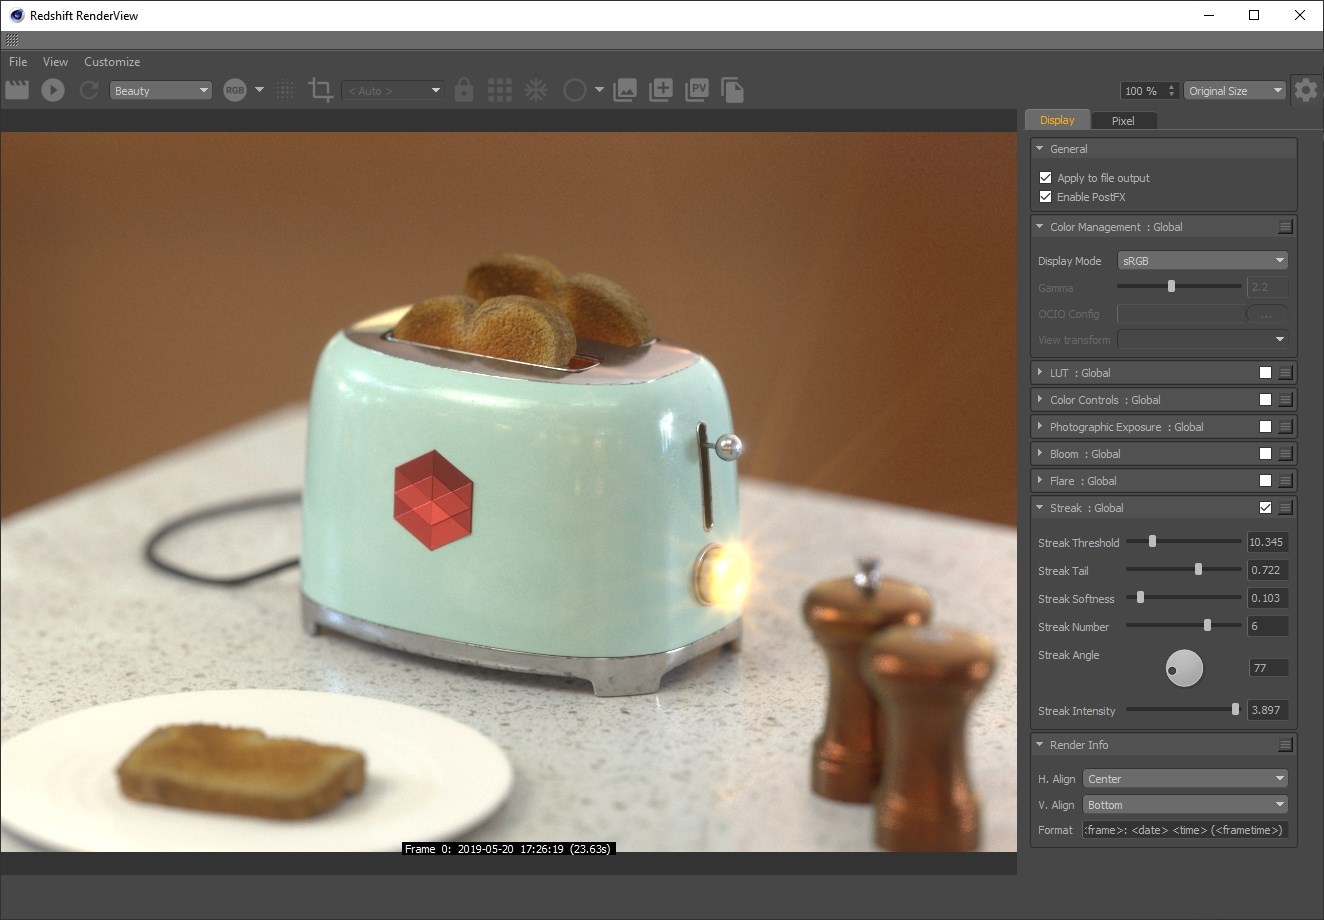
Task: Open the Beauty AOV dropdown
Action: pyautogui.click(x=161, y=90)
